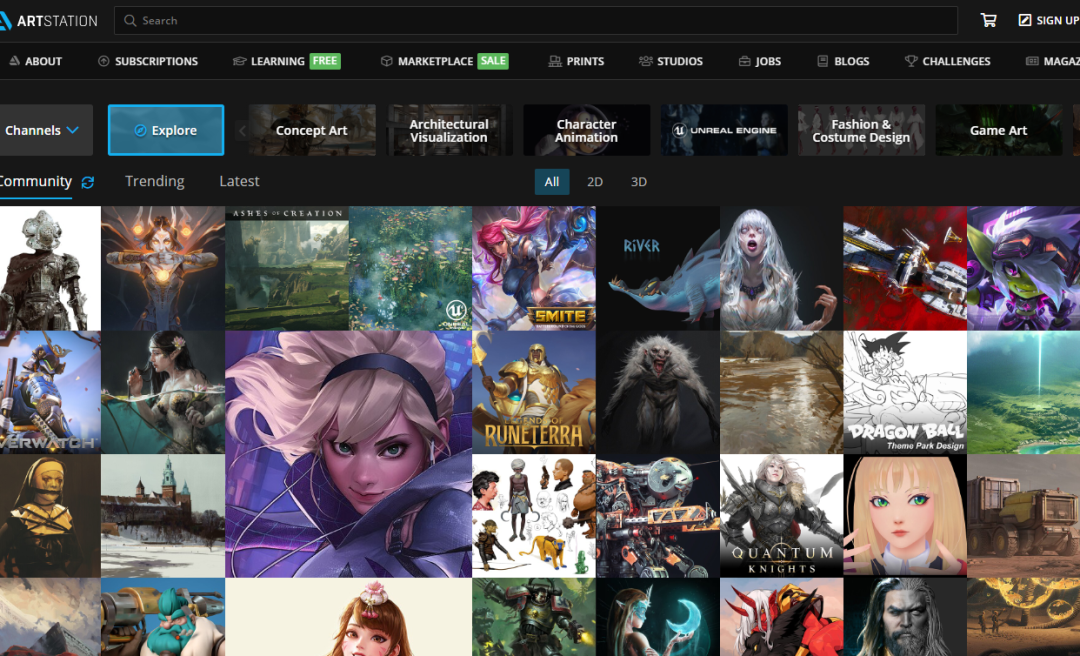Image resolution: width=1080 pixels, height=656 pixels.
Task: Open the snowy castle painting
Action: 163,515
